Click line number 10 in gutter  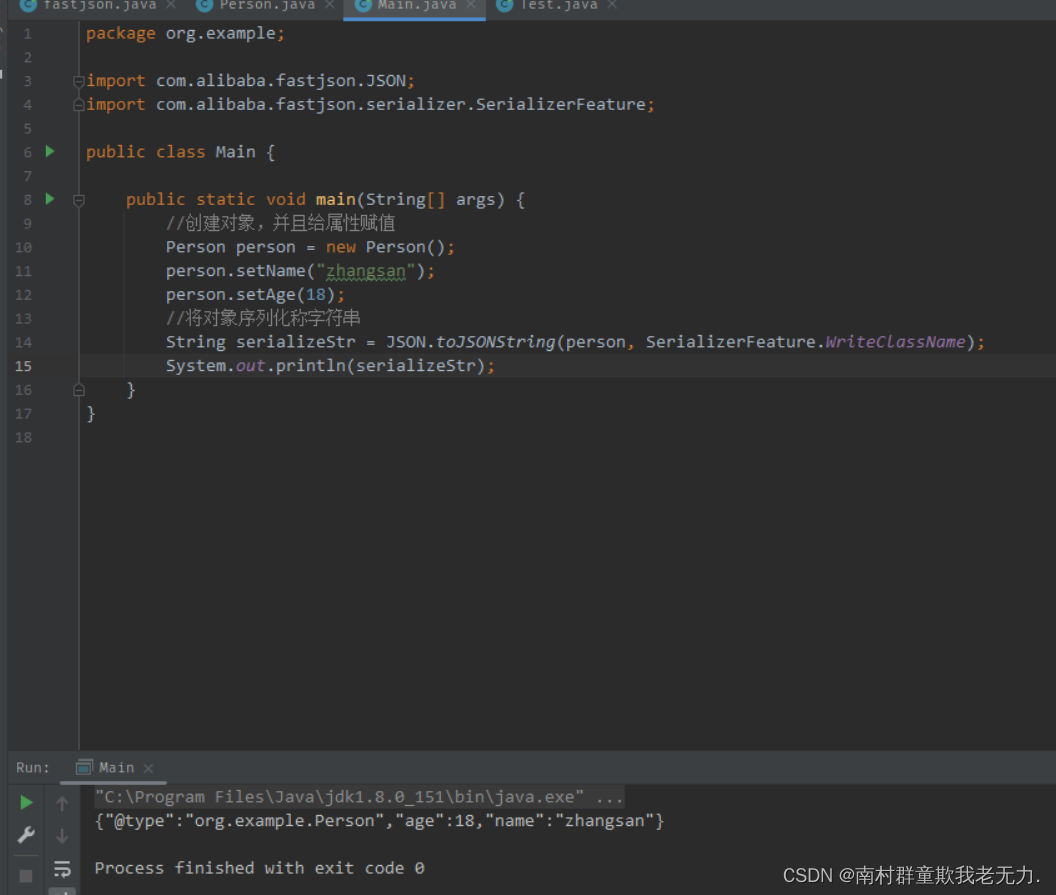pyautogui.click(x=24, y=247)
